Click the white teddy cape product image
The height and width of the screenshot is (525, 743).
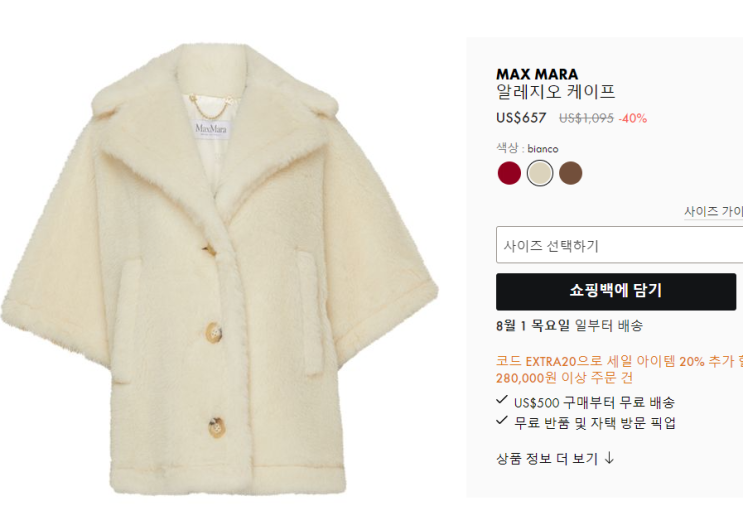tap(219, 269)
